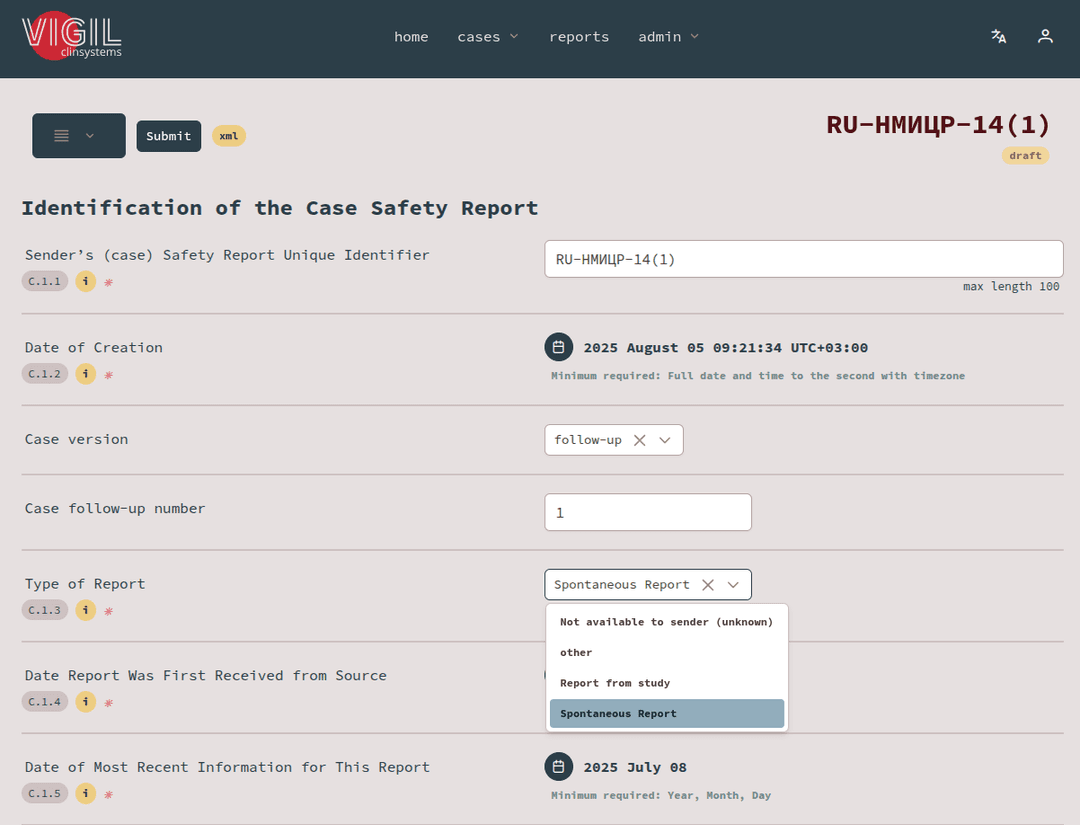
Task: Select 'Not available to sender (unknown)' option
Action: 667,622
